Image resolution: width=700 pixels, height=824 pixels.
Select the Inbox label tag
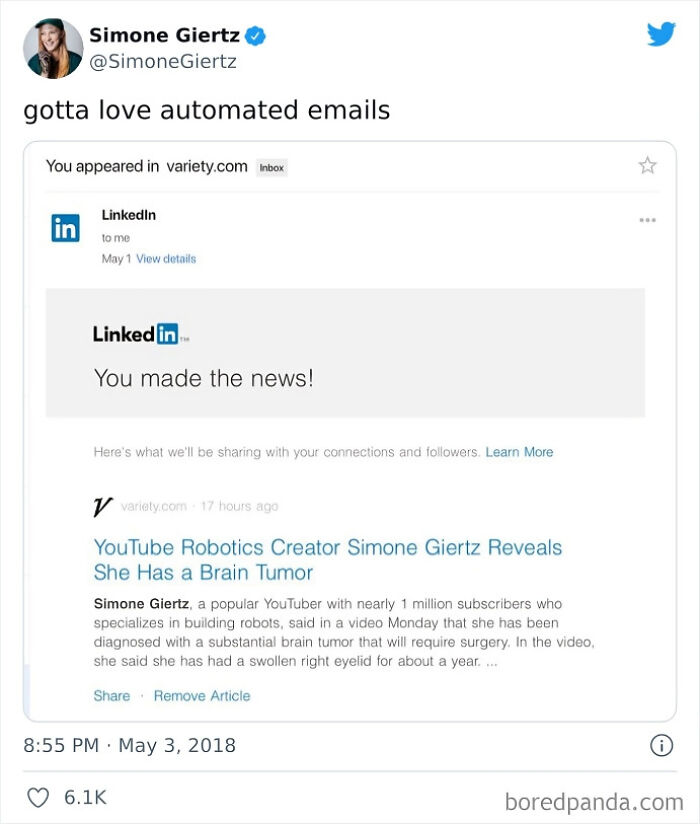270,167
